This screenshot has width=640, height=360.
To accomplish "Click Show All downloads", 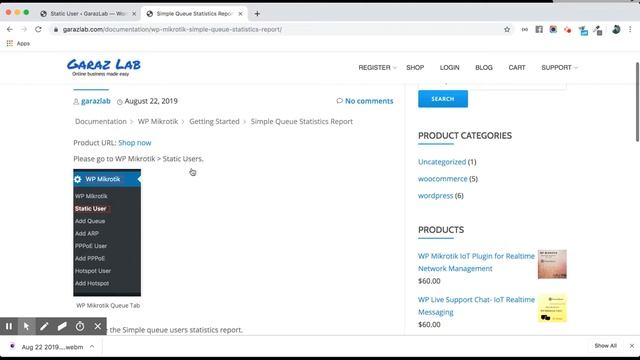I will (x=605, y=346).
